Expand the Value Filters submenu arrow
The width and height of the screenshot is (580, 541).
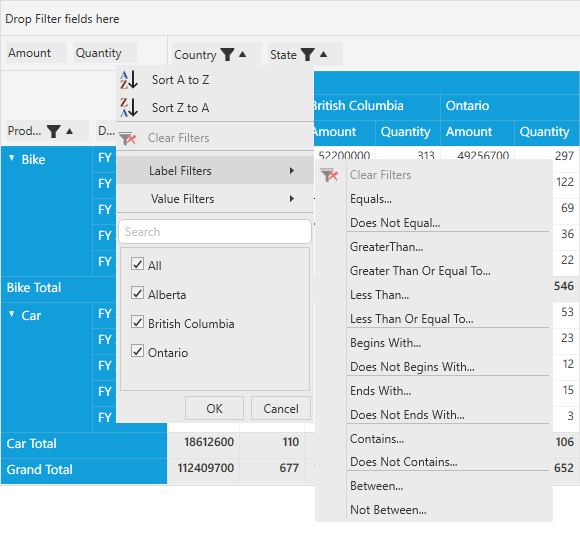pyautogui.click(x=292, y=199)
